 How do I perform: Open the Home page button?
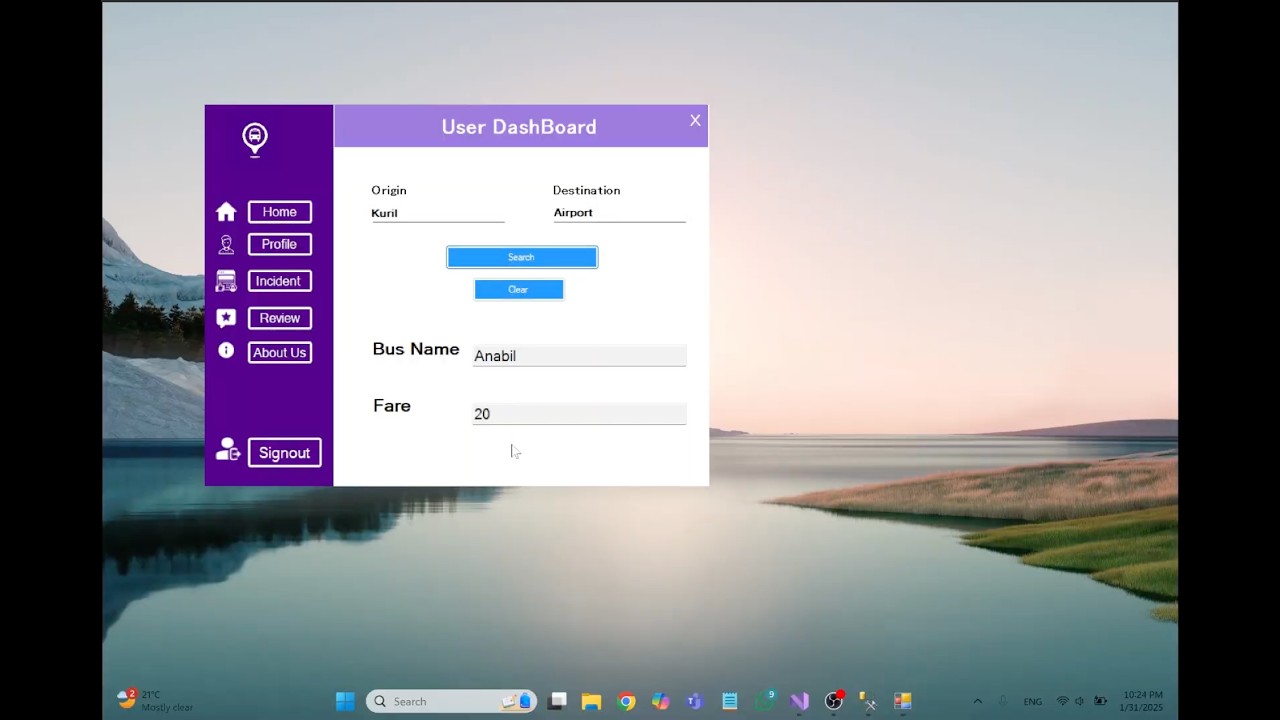[280, 212]
